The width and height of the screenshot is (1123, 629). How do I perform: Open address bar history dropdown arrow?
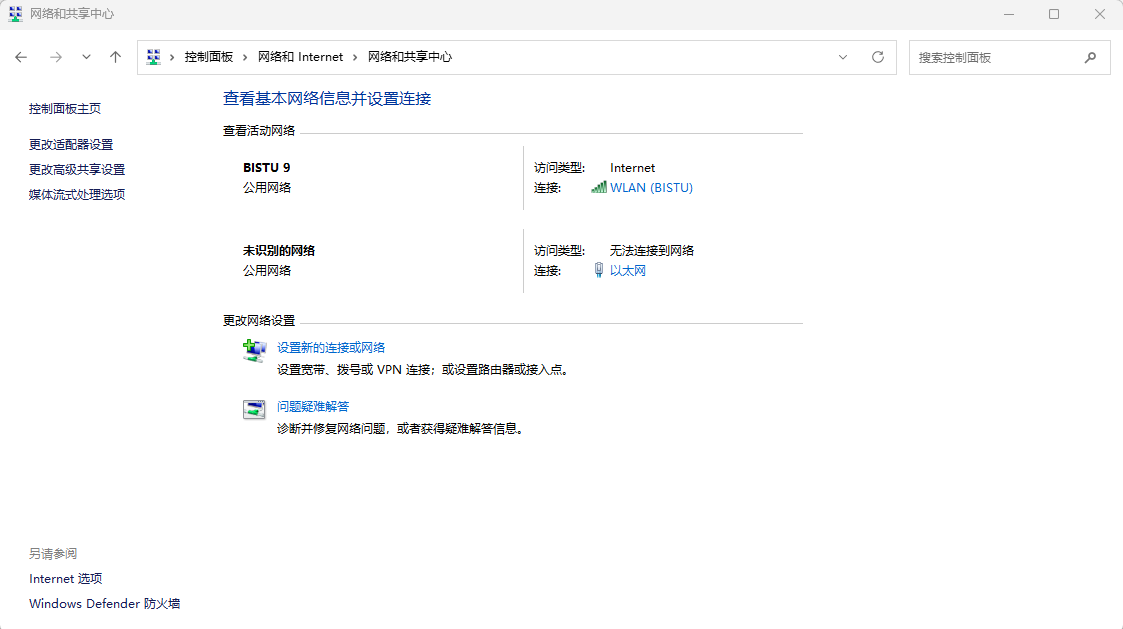[x=843, y=57]
